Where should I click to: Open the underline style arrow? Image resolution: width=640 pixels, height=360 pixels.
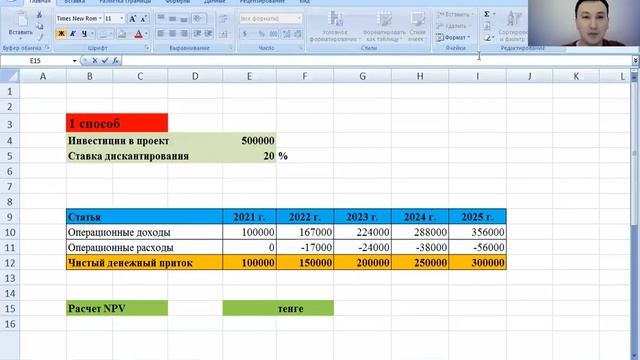point(92,34)
